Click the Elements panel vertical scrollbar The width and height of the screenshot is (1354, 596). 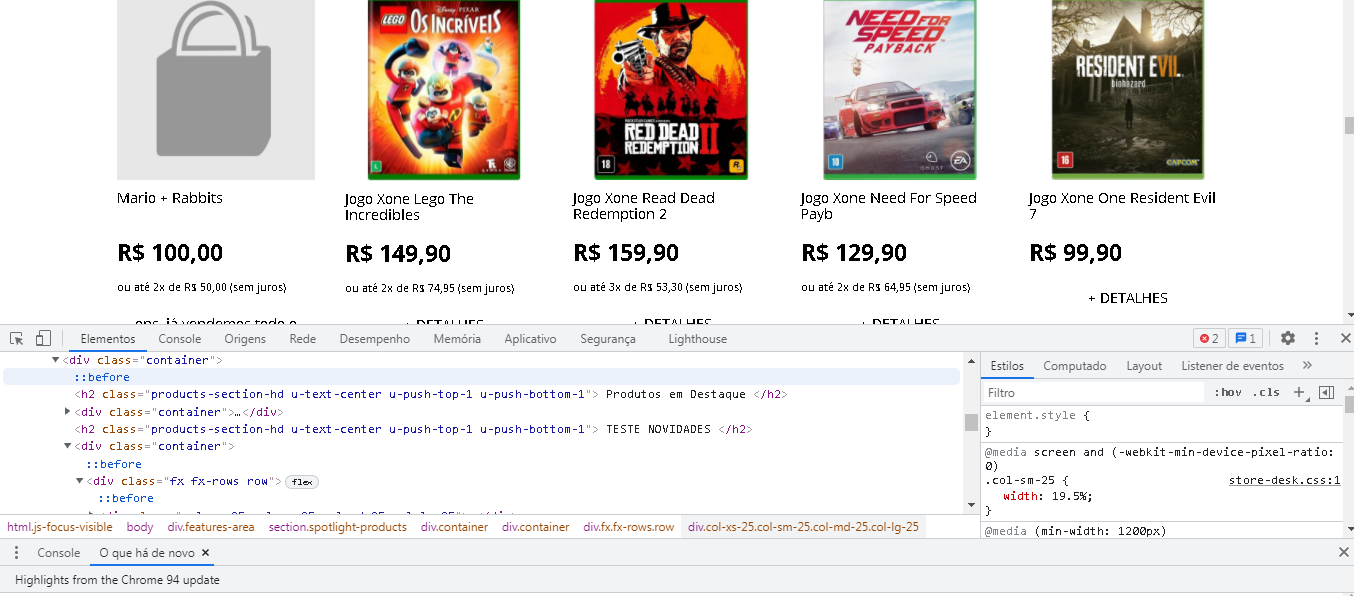[971, 422]
